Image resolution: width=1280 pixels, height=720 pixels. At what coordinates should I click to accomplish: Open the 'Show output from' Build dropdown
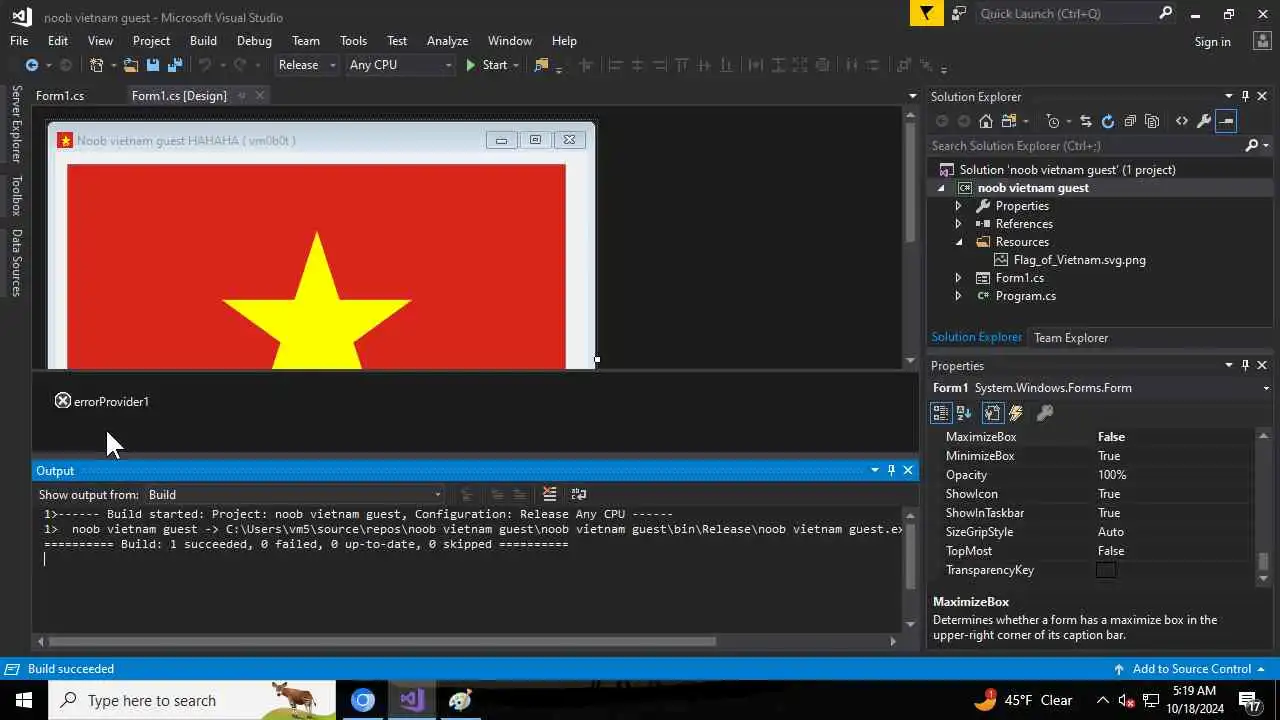pos(294,495)
